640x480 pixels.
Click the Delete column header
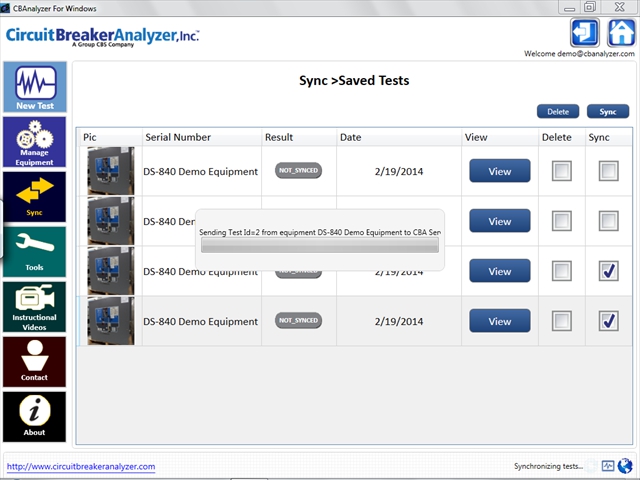click(x=562, y=137)
